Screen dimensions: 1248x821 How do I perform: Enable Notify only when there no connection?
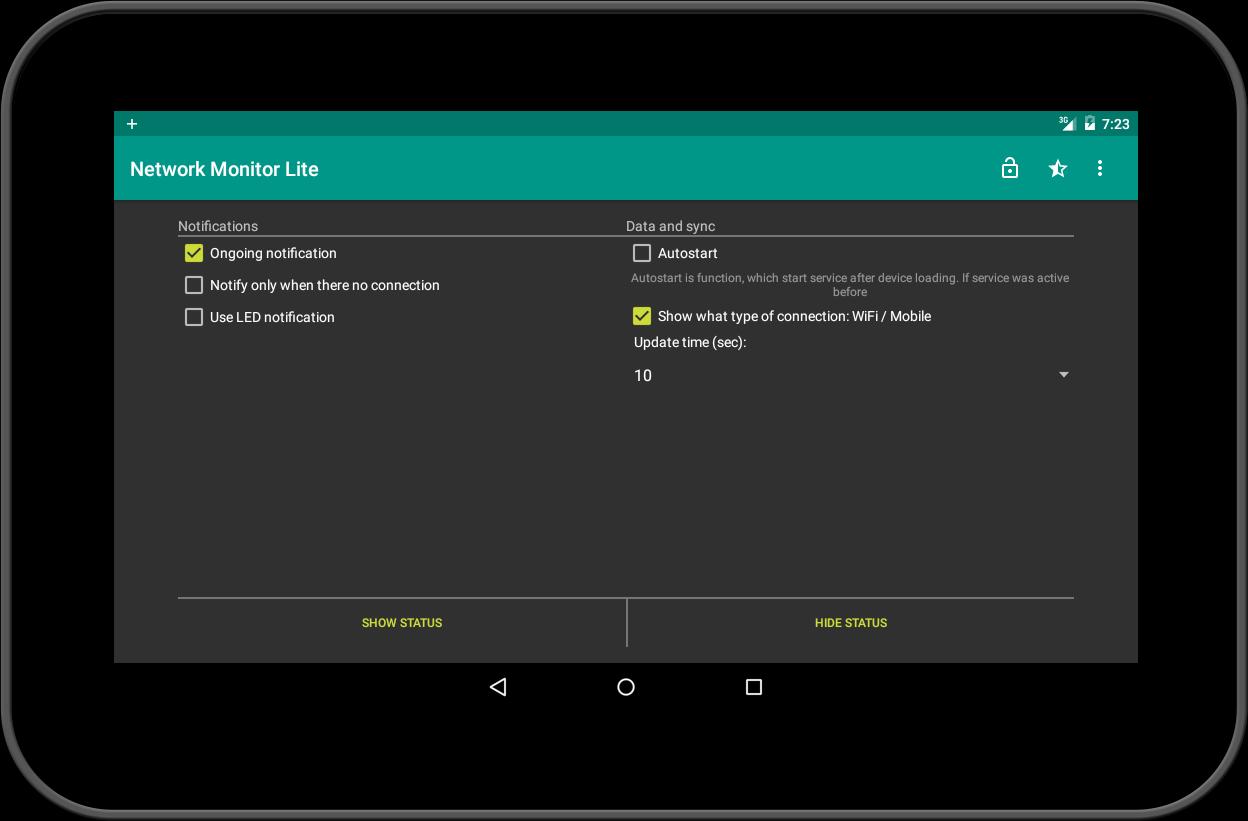pyautogui.click(x=194, y=285)
